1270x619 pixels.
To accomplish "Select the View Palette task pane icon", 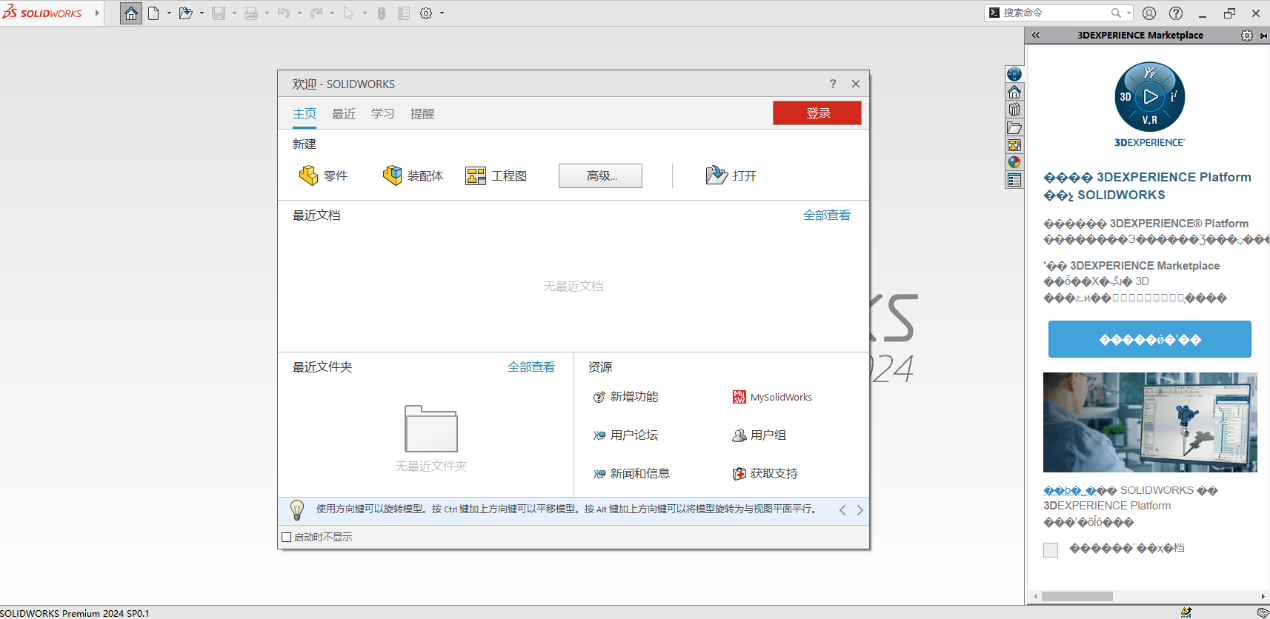I will [x=1014, y=145].
